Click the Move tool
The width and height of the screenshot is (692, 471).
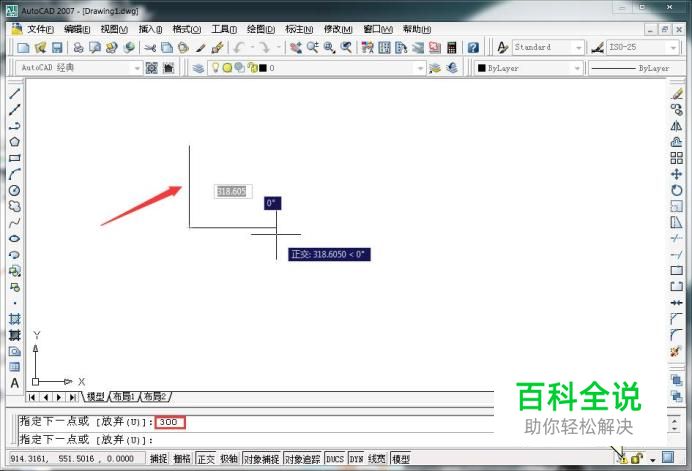tap(677, 174)
